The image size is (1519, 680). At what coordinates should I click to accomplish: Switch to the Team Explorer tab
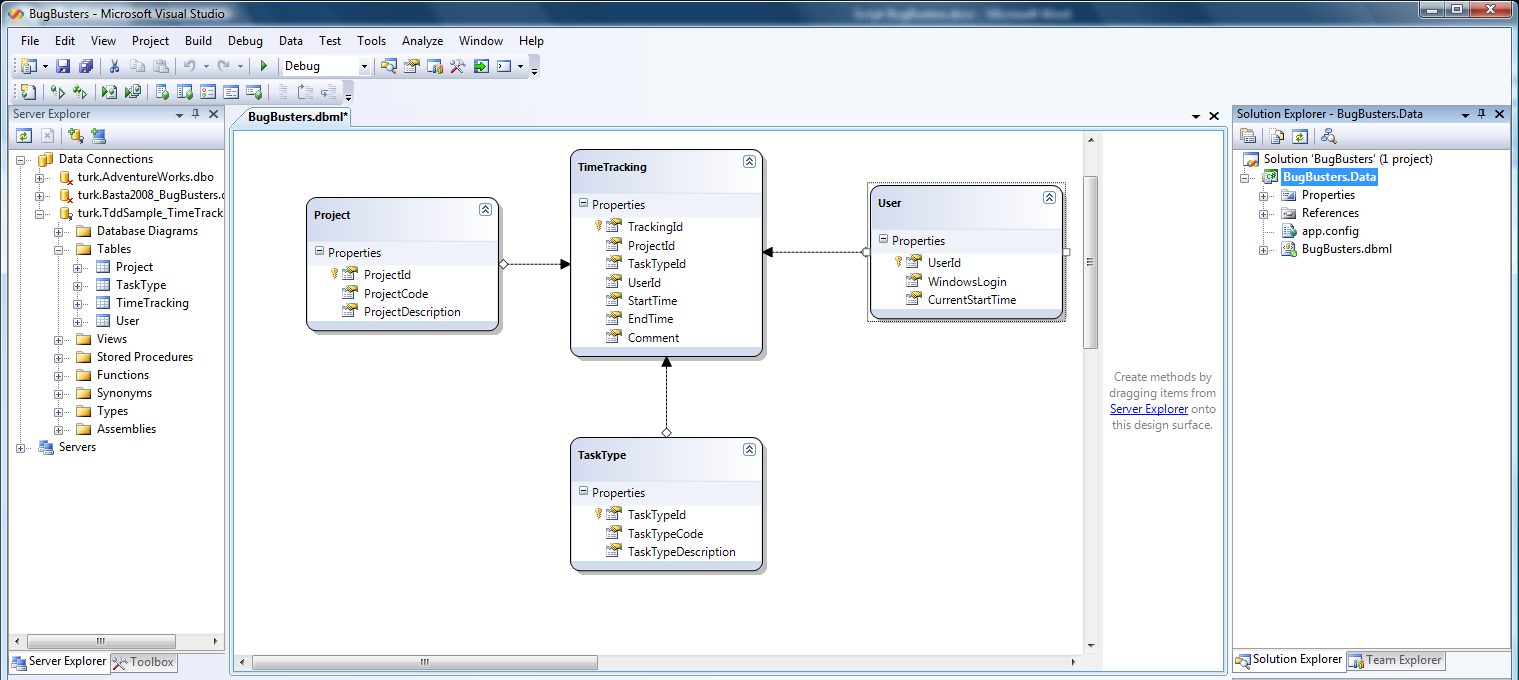pyautogui.click(x=1395, y=660)
